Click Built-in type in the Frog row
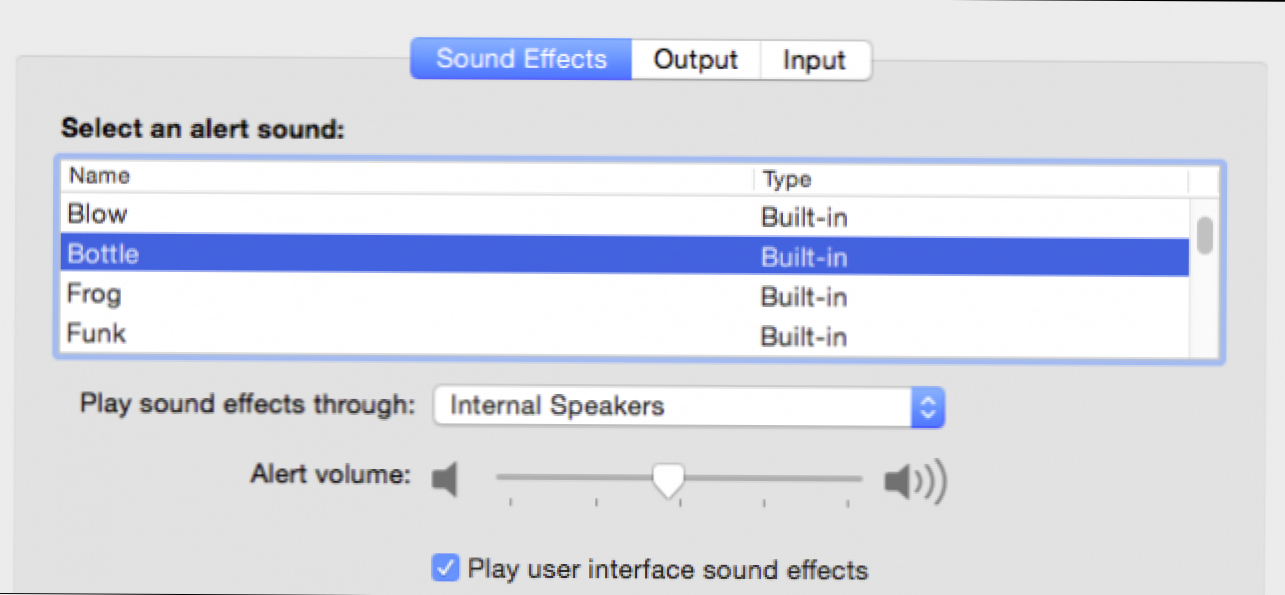Screen dimensions: 1285x595 [804, 297]
